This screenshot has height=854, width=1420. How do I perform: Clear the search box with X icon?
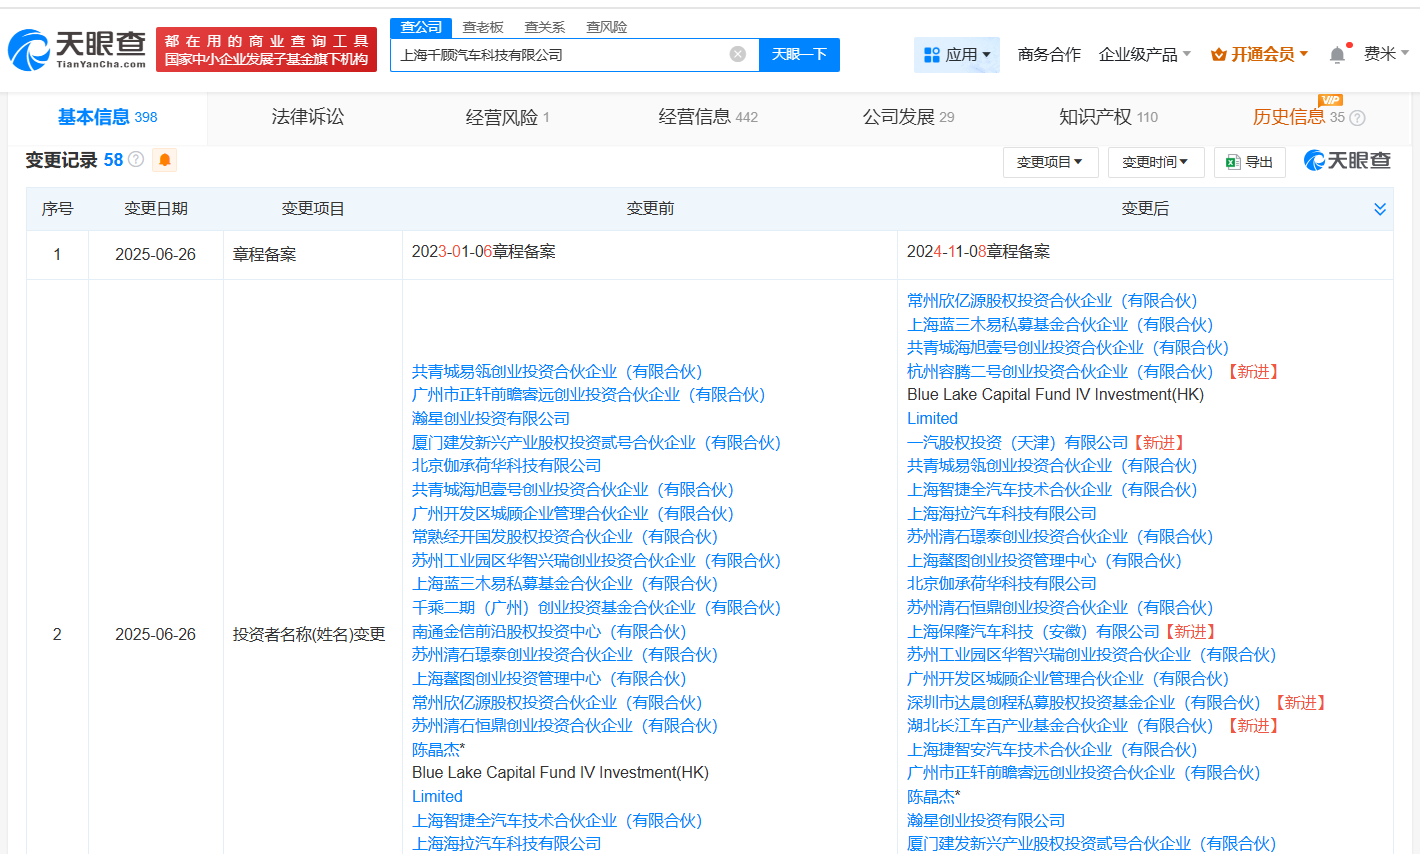(738, 54)
